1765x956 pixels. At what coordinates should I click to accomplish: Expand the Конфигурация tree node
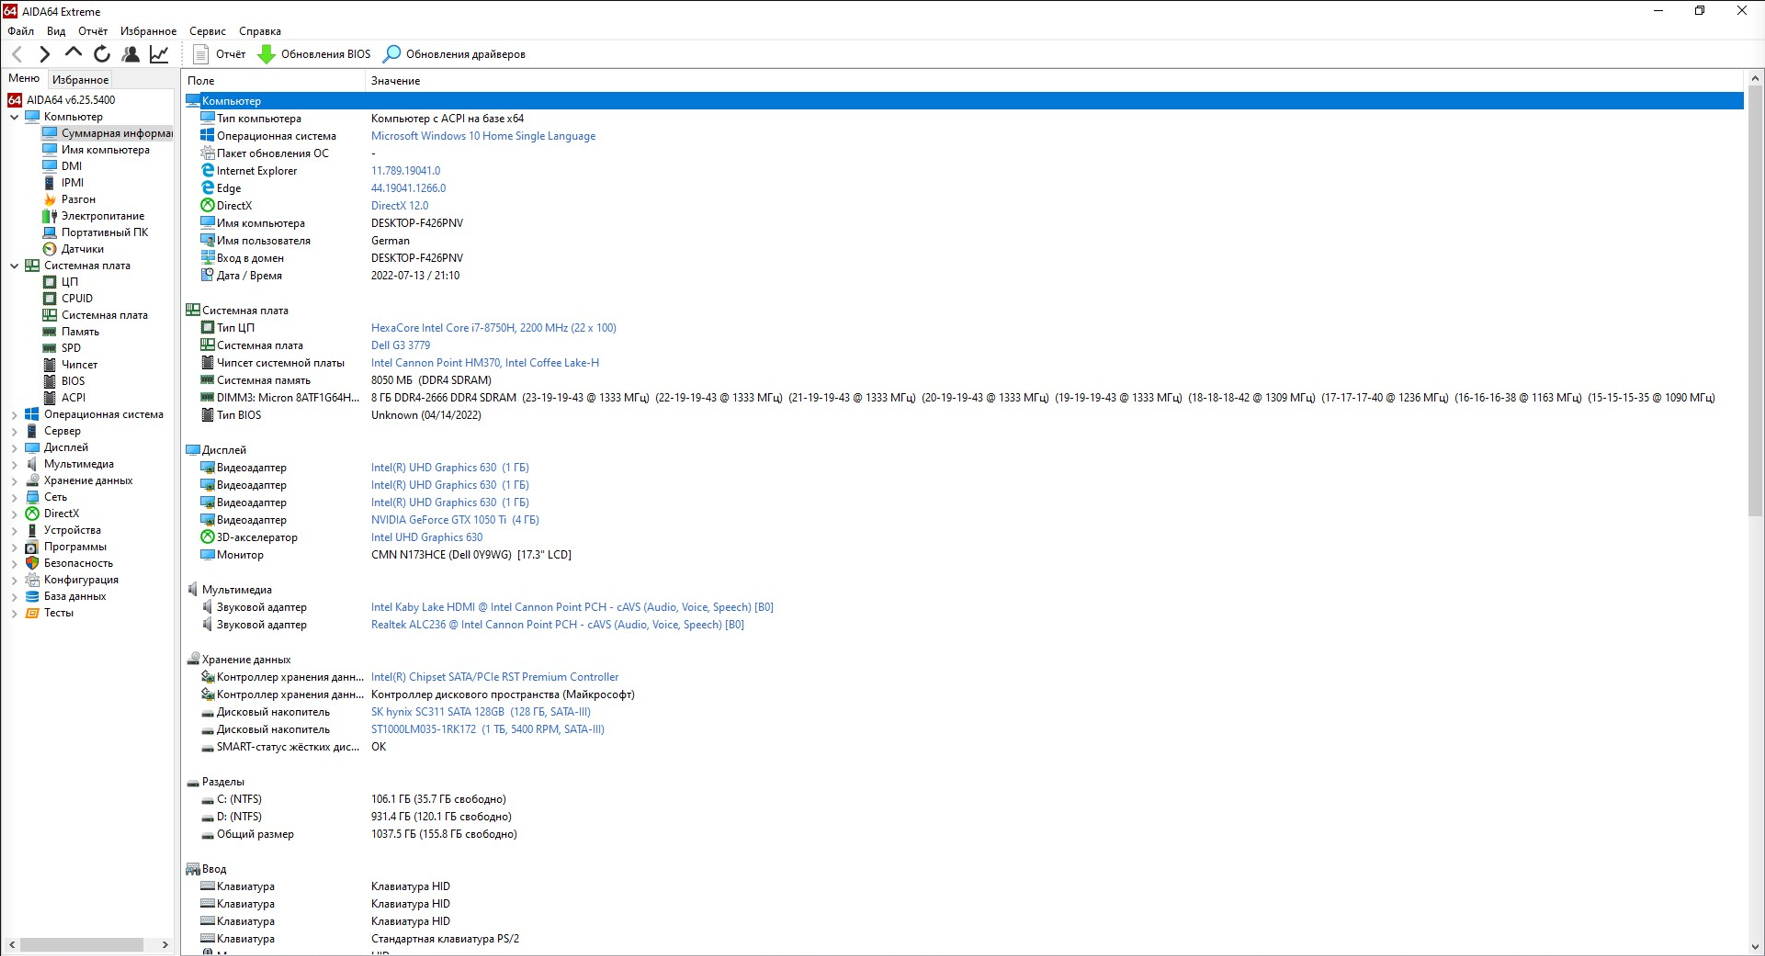coord(14,580)
